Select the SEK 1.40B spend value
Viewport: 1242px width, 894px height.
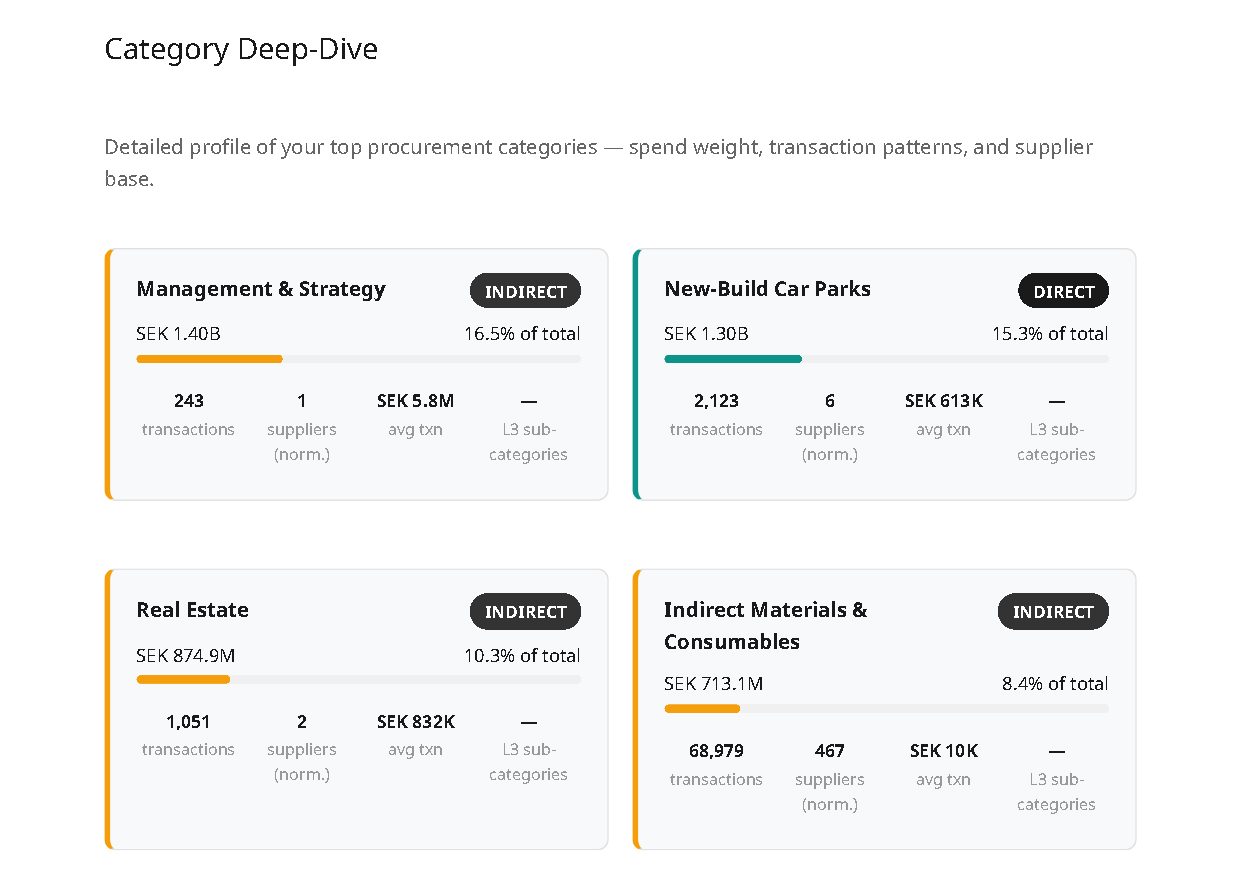pyautogui.click(x=178, y=334)
